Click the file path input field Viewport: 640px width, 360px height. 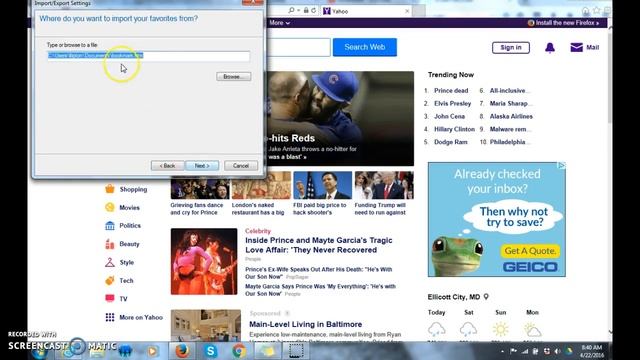149,56
